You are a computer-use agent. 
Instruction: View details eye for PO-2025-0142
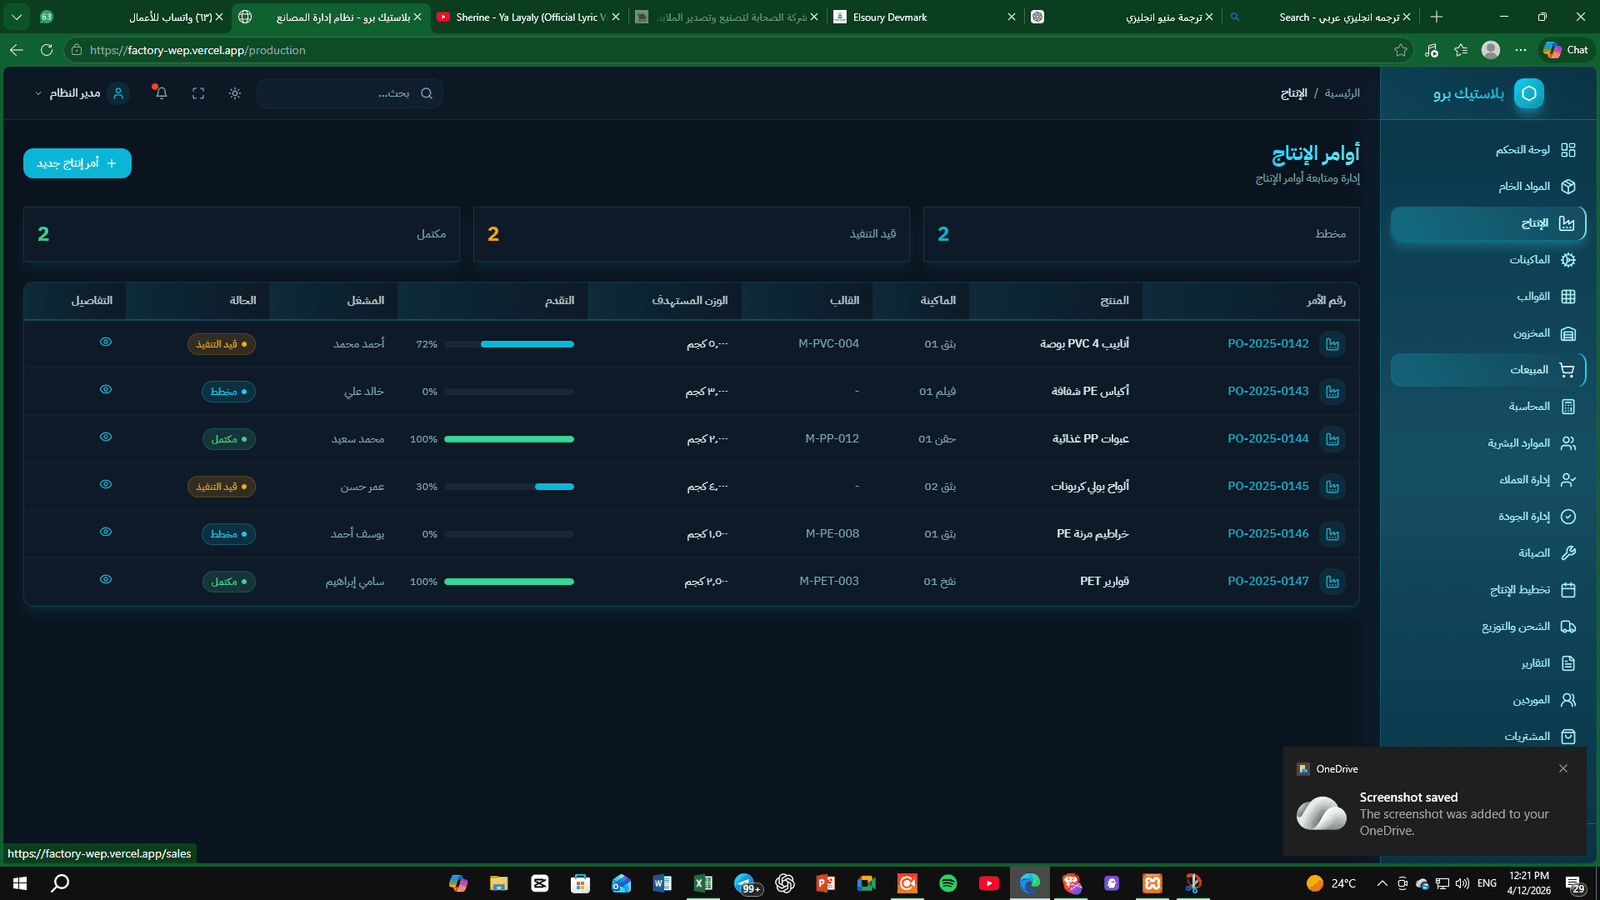[x=106, y=342]
